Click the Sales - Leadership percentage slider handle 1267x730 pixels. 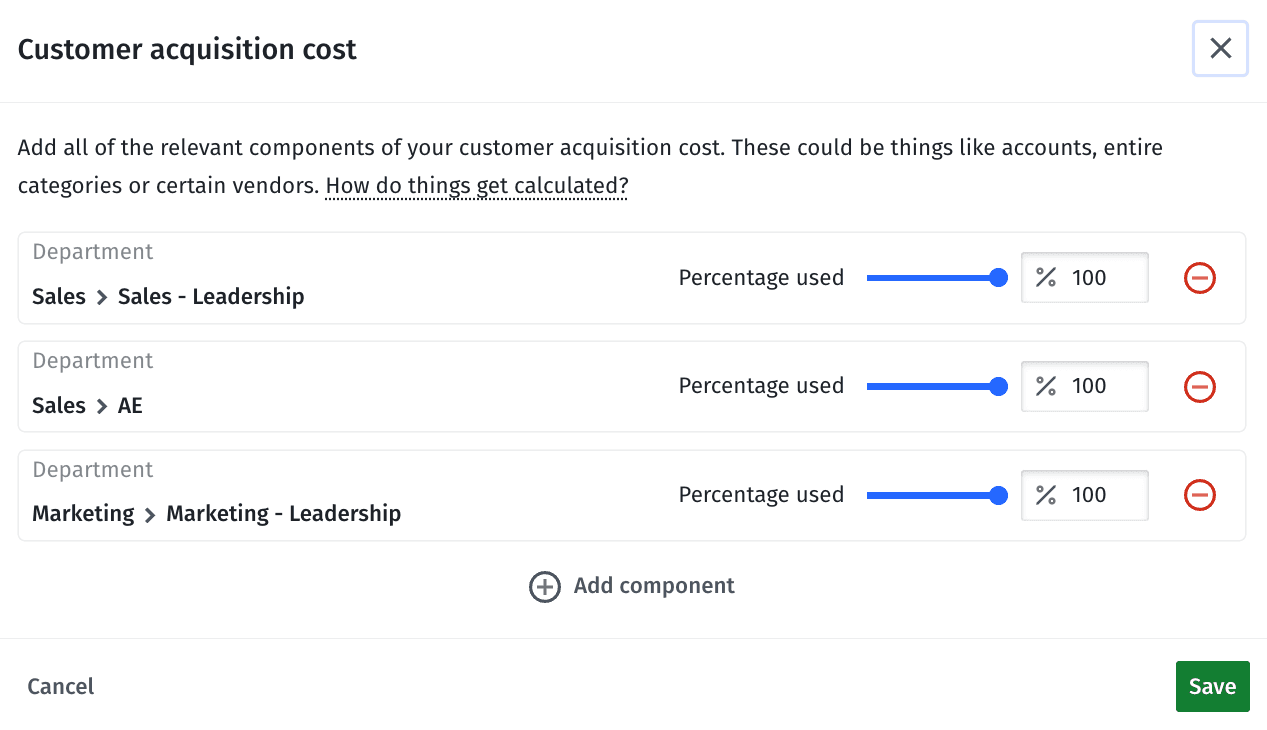click(x=997, y=278)
